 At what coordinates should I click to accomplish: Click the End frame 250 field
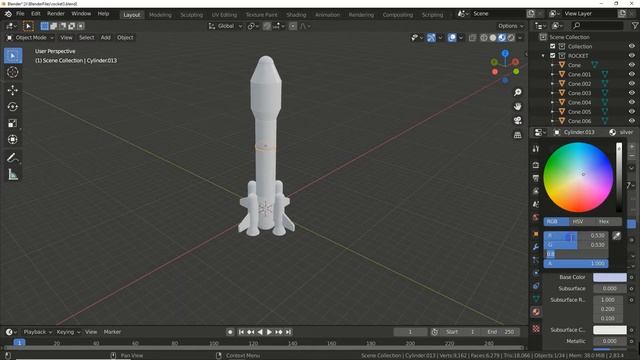[x=502, y=332]
